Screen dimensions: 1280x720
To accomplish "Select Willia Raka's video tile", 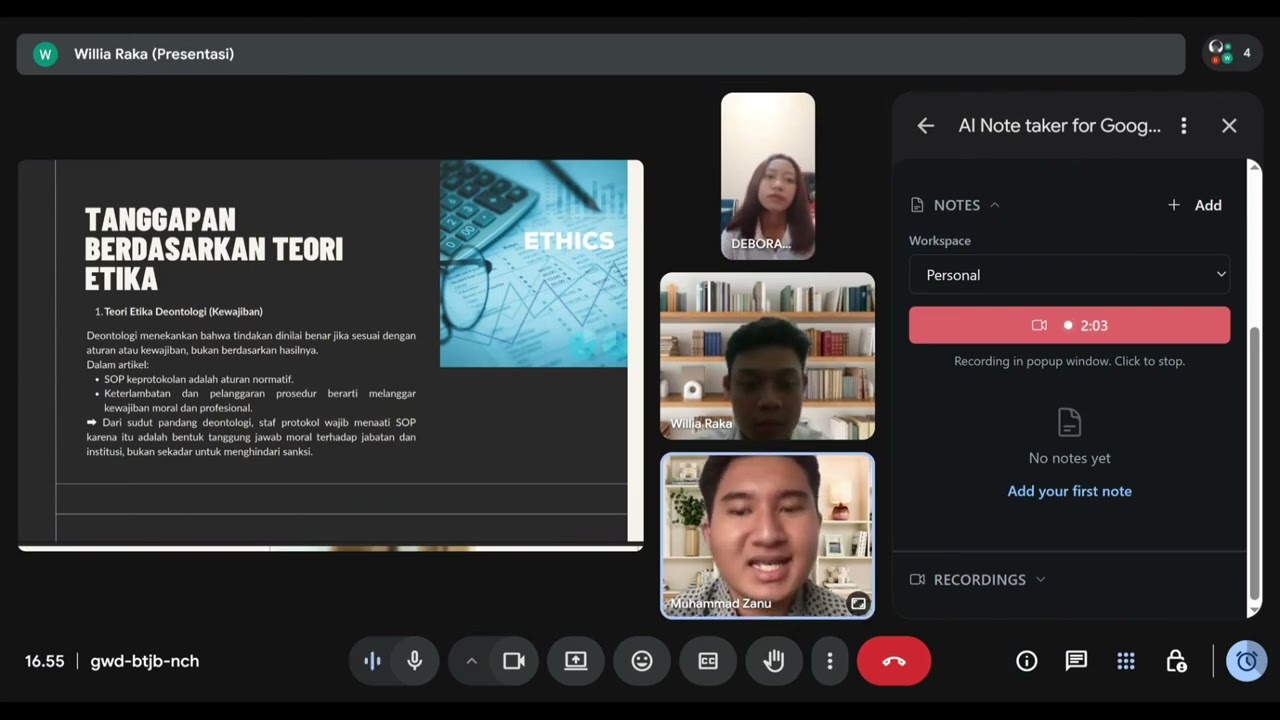I will tap(767, 356).
